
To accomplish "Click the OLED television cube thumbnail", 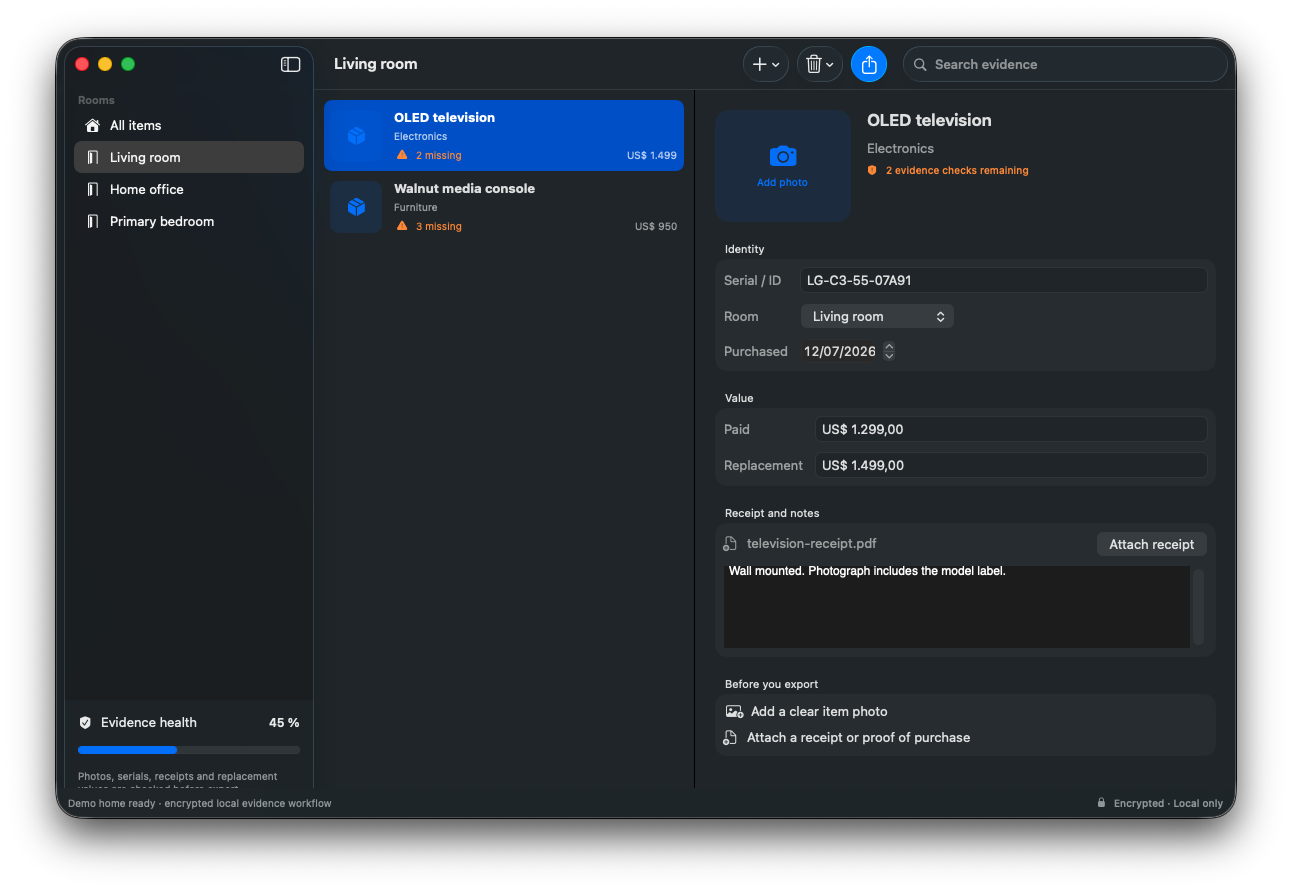I will 356,135.
